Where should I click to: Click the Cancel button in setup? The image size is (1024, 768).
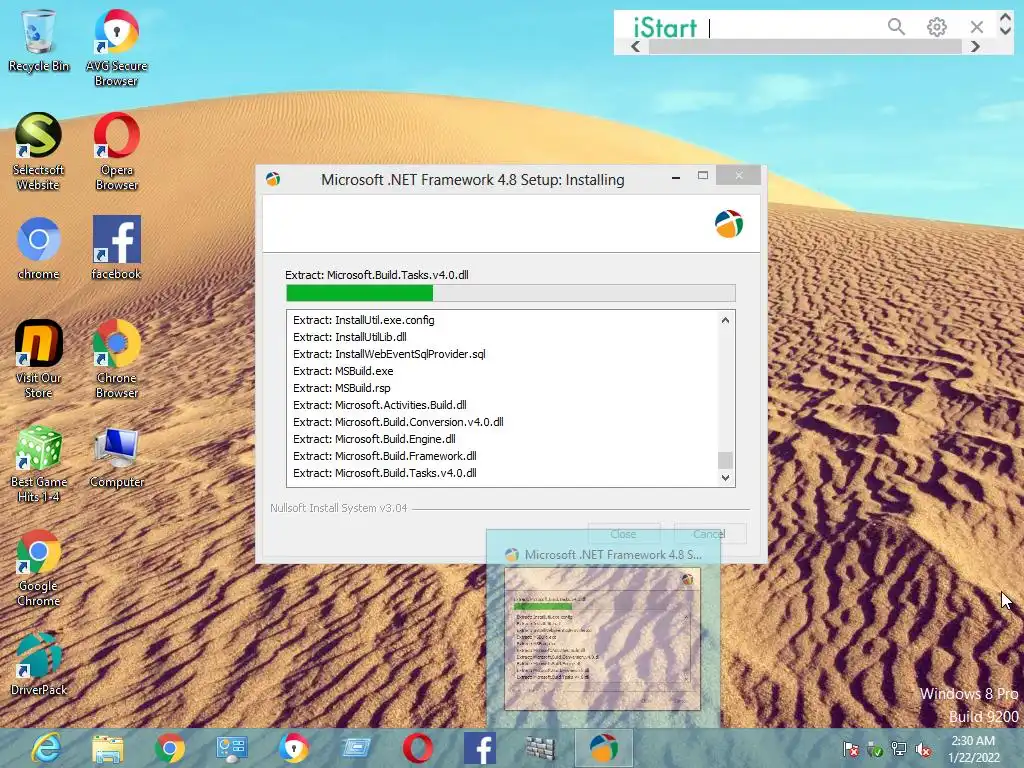point(710,534)
